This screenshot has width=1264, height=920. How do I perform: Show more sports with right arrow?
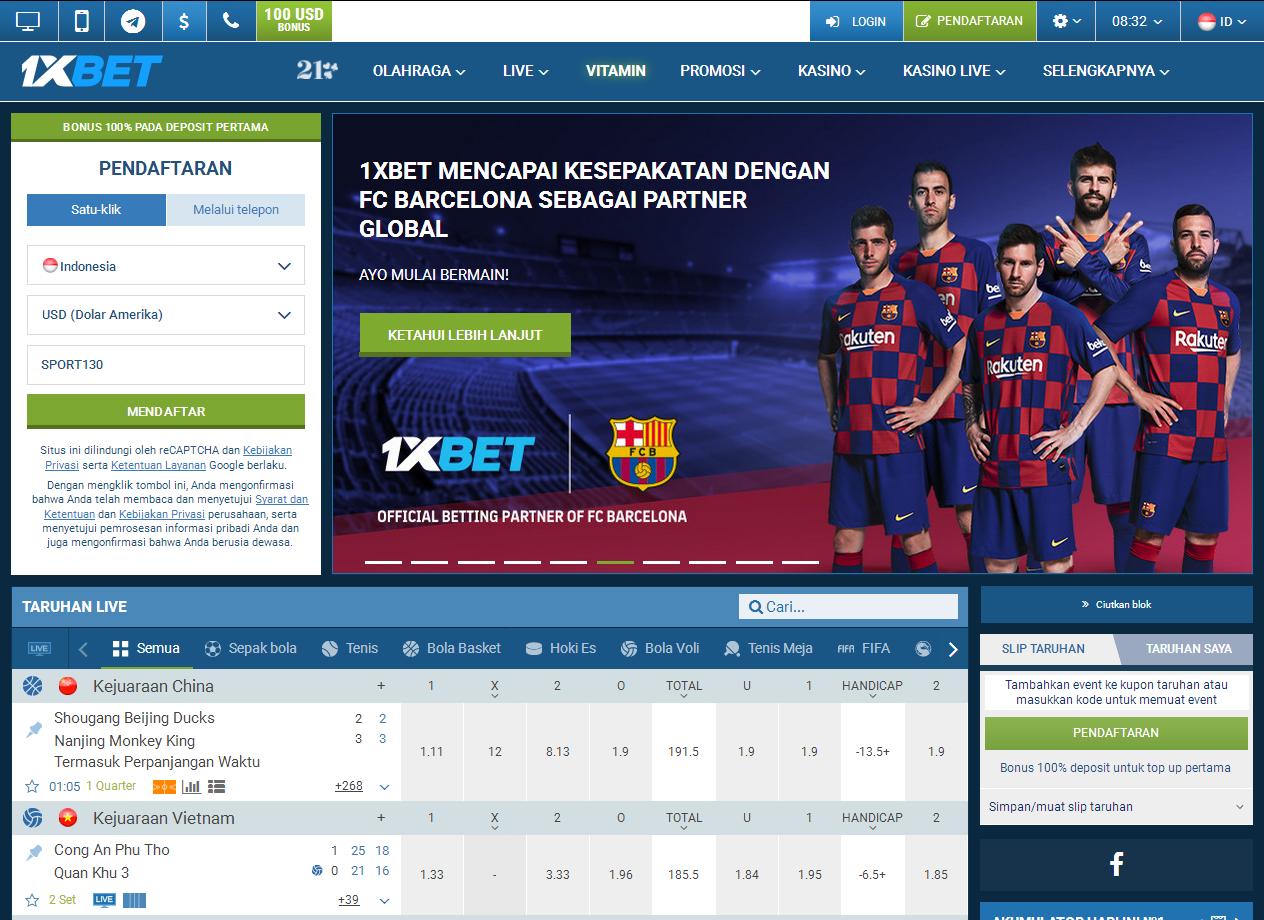pos(953,649)
